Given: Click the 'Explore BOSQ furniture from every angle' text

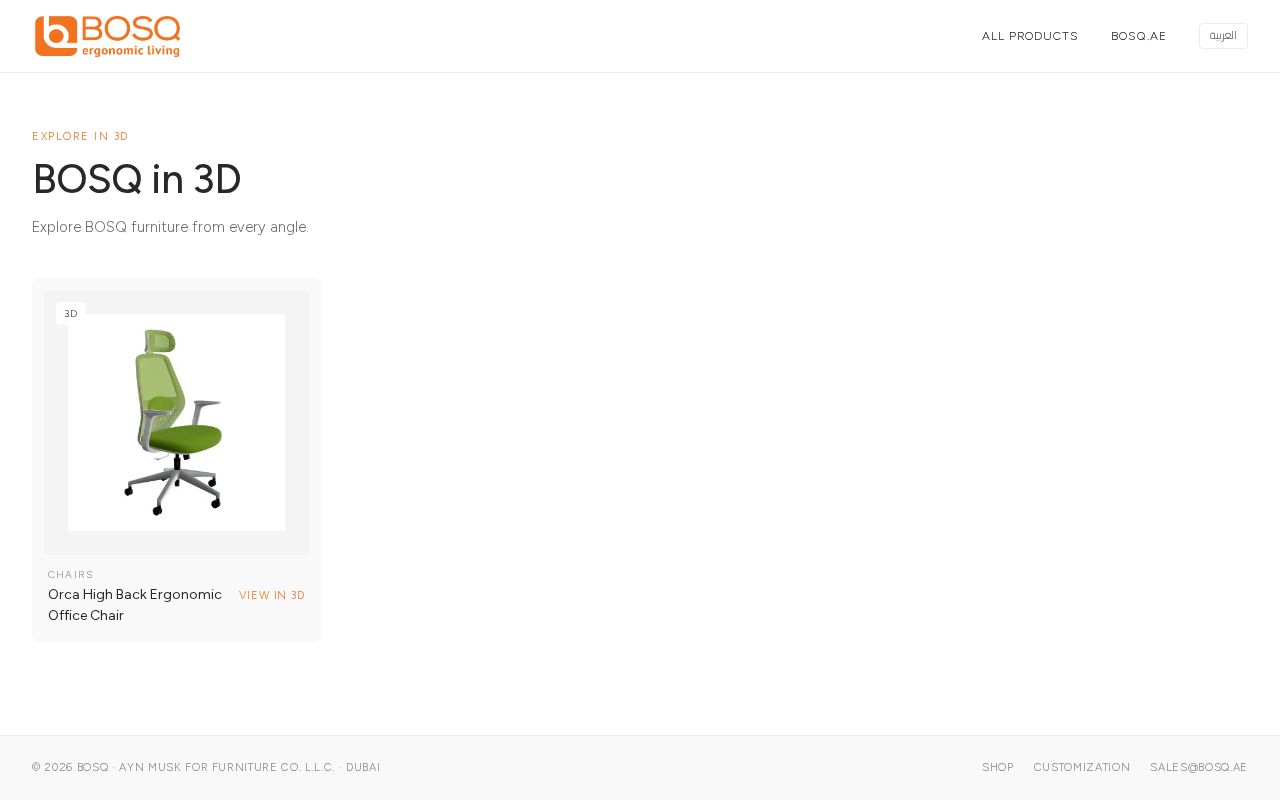Looking at the screenshot, I should tap(170, 227).
